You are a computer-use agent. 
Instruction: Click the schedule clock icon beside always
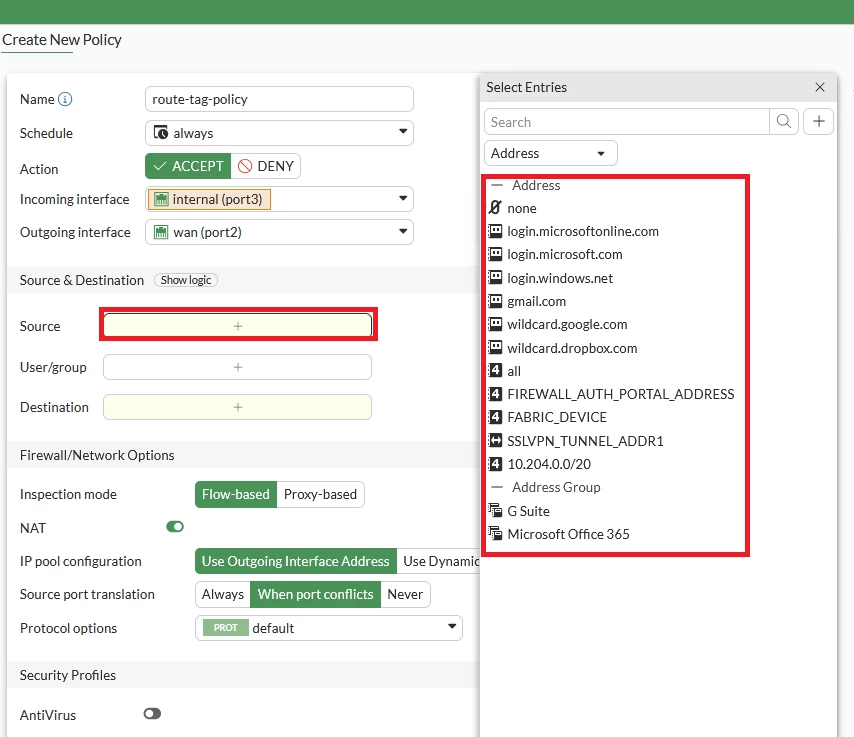[161, 132]
